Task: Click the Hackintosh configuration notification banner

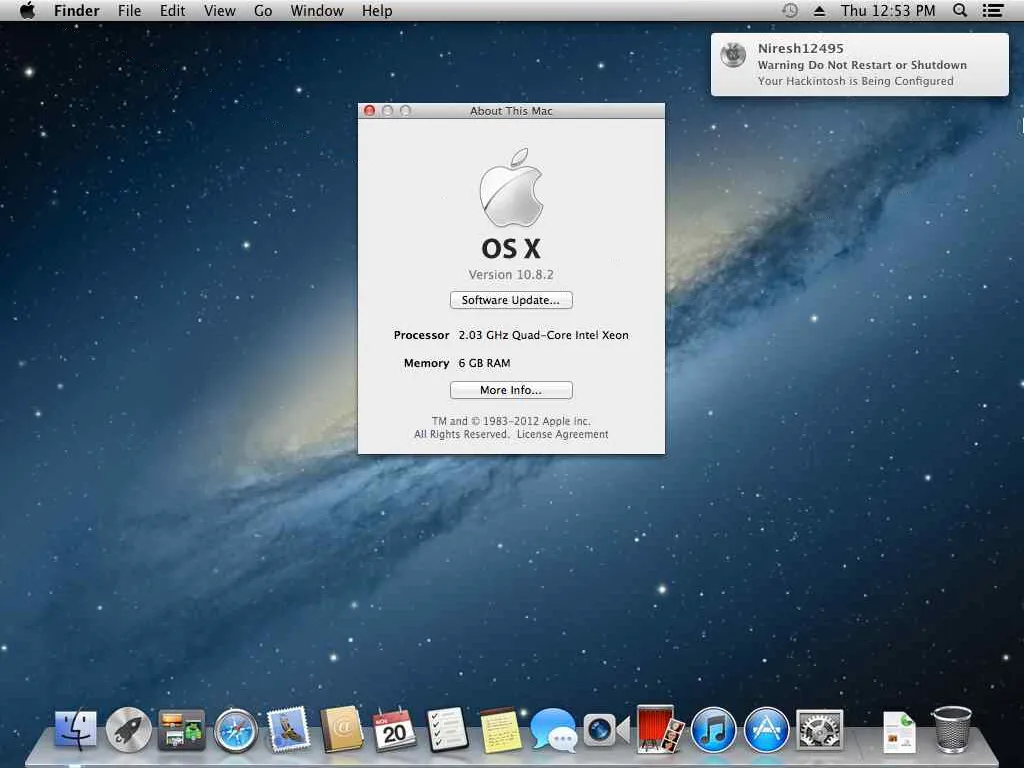Action: [x=859, y=65]
